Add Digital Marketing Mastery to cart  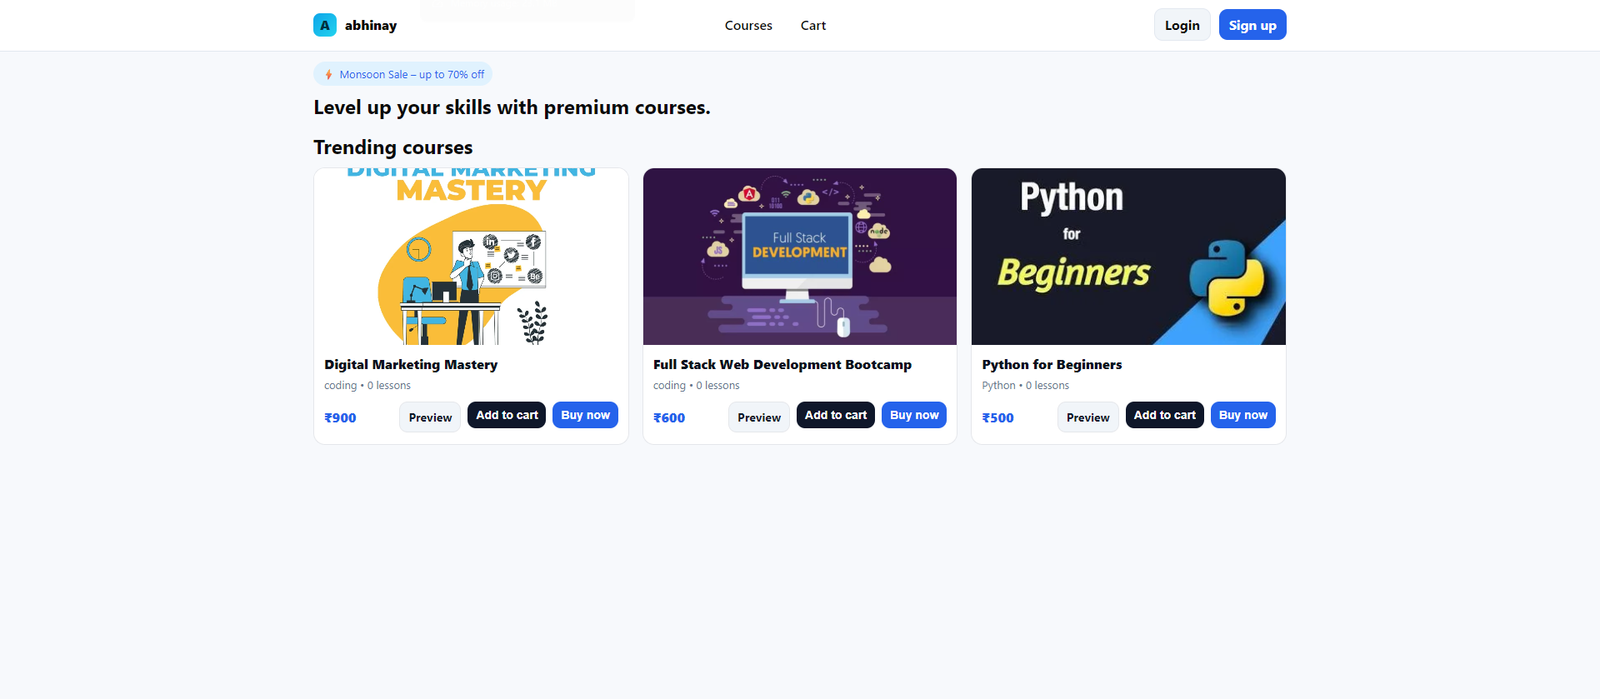[506, 415]
